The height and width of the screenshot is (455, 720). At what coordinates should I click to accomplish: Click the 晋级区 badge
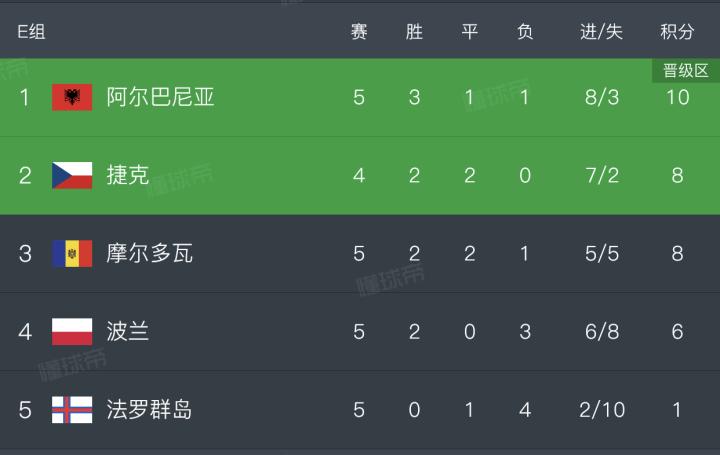click(x=686, y=71)
